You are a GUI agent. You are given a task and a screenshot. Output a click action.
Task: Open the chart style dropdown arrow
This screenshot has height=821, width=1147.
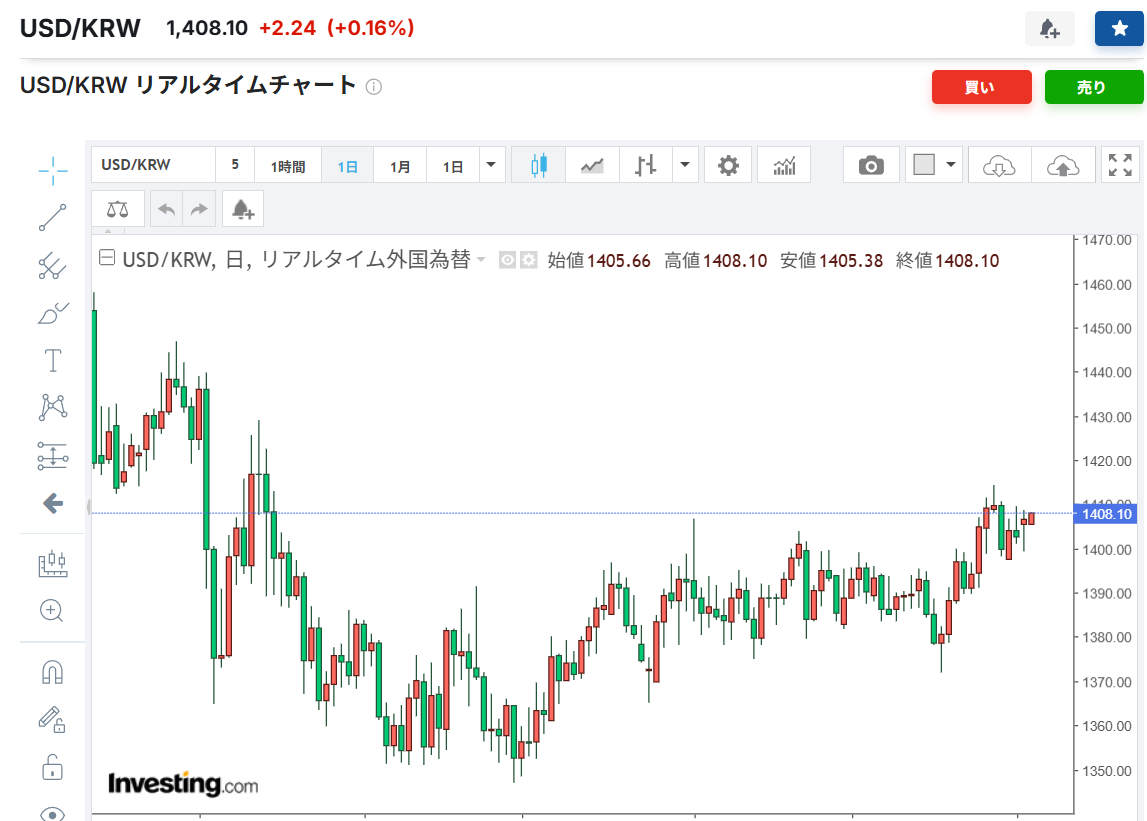[x=685, y=165]
